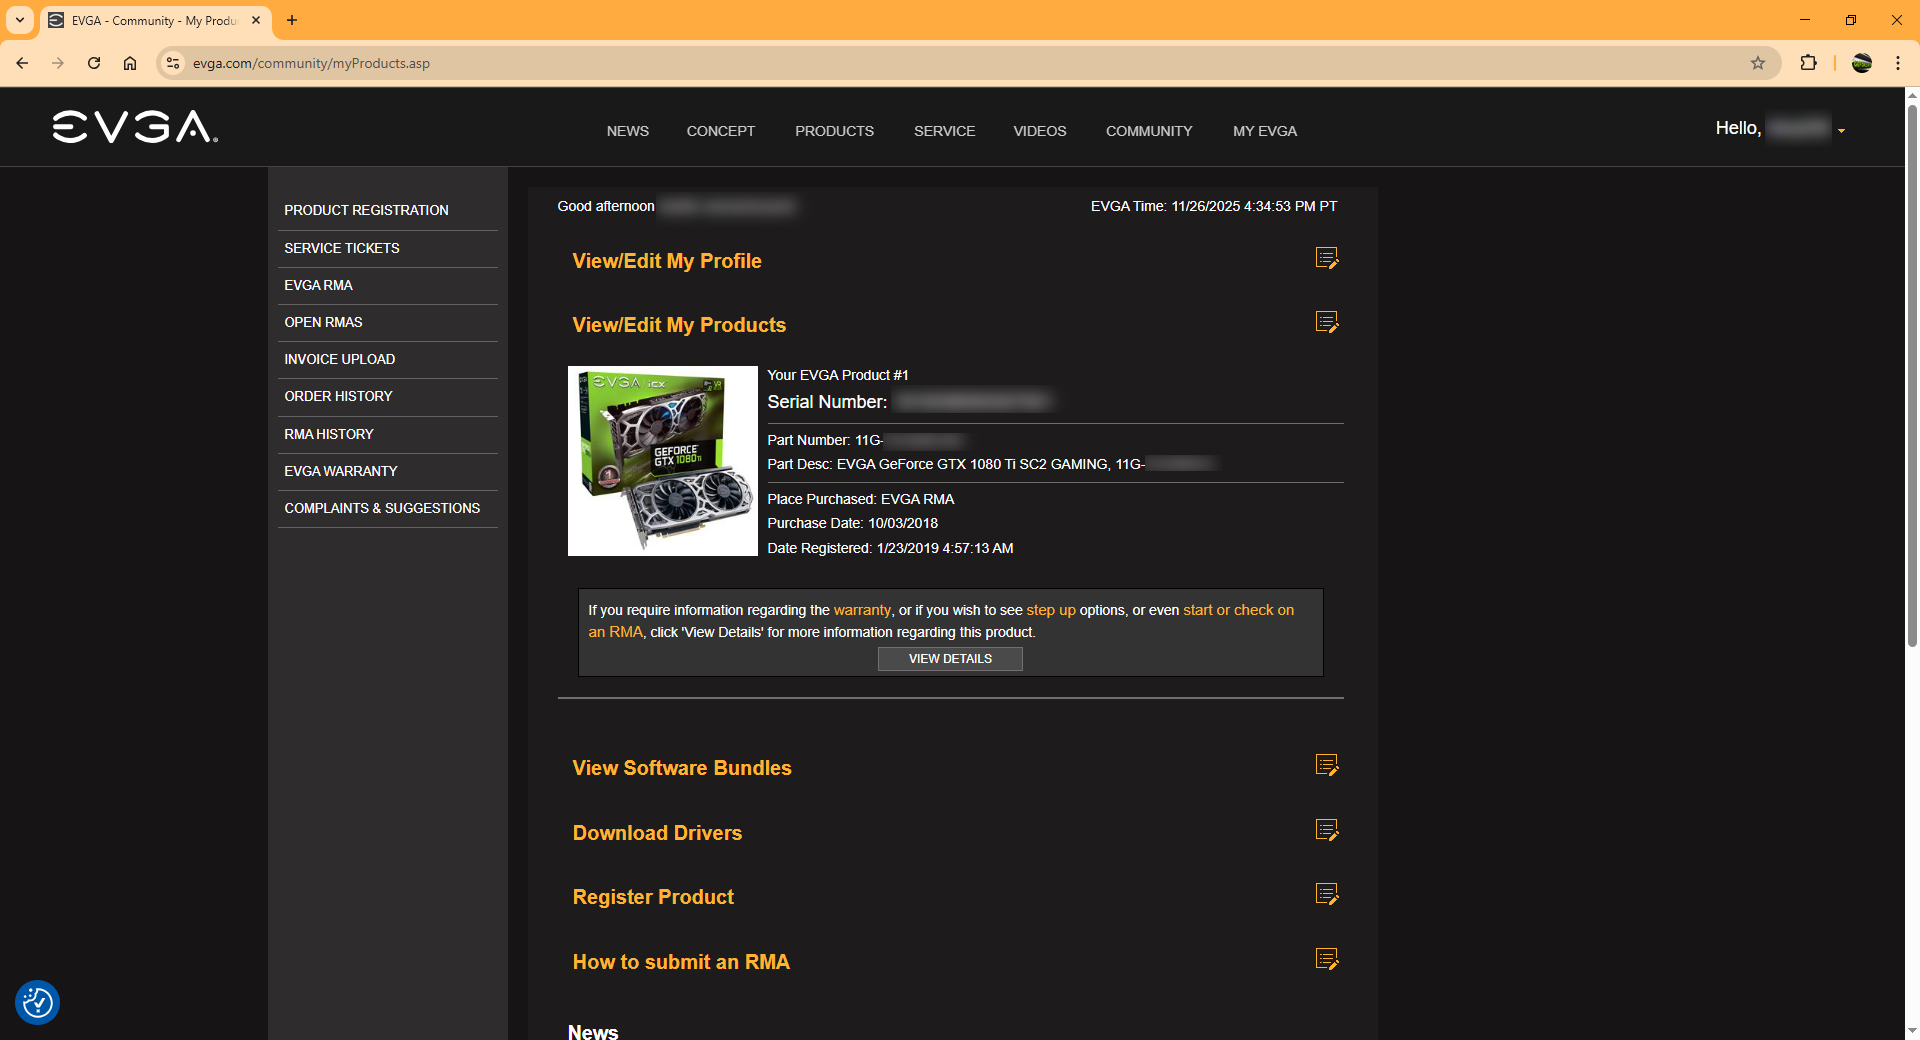Click the GTX 1080 Ti product box image
Screen dimensions: 1920x1040
tap(663, 461)
